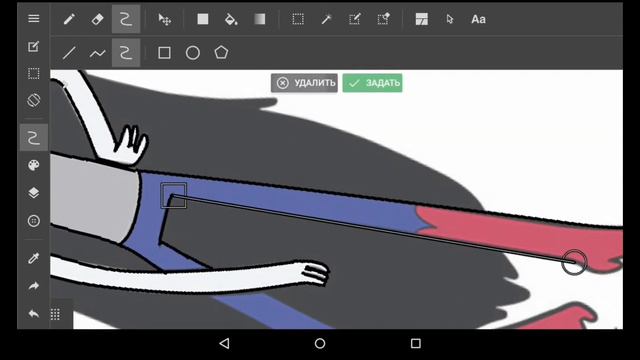Tap the Android Back button
The width and height of the screenshot is (640, 360).
pyautogui.click(x=224, y=343)
